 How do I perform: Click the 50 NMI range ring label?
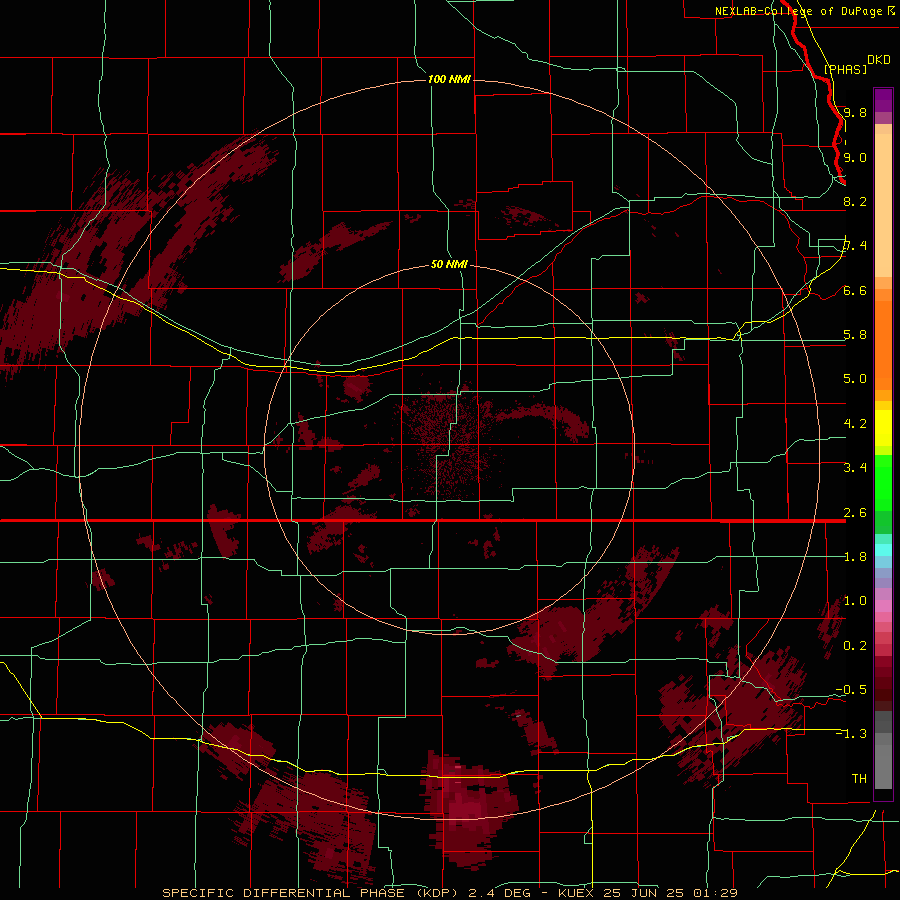449,264
